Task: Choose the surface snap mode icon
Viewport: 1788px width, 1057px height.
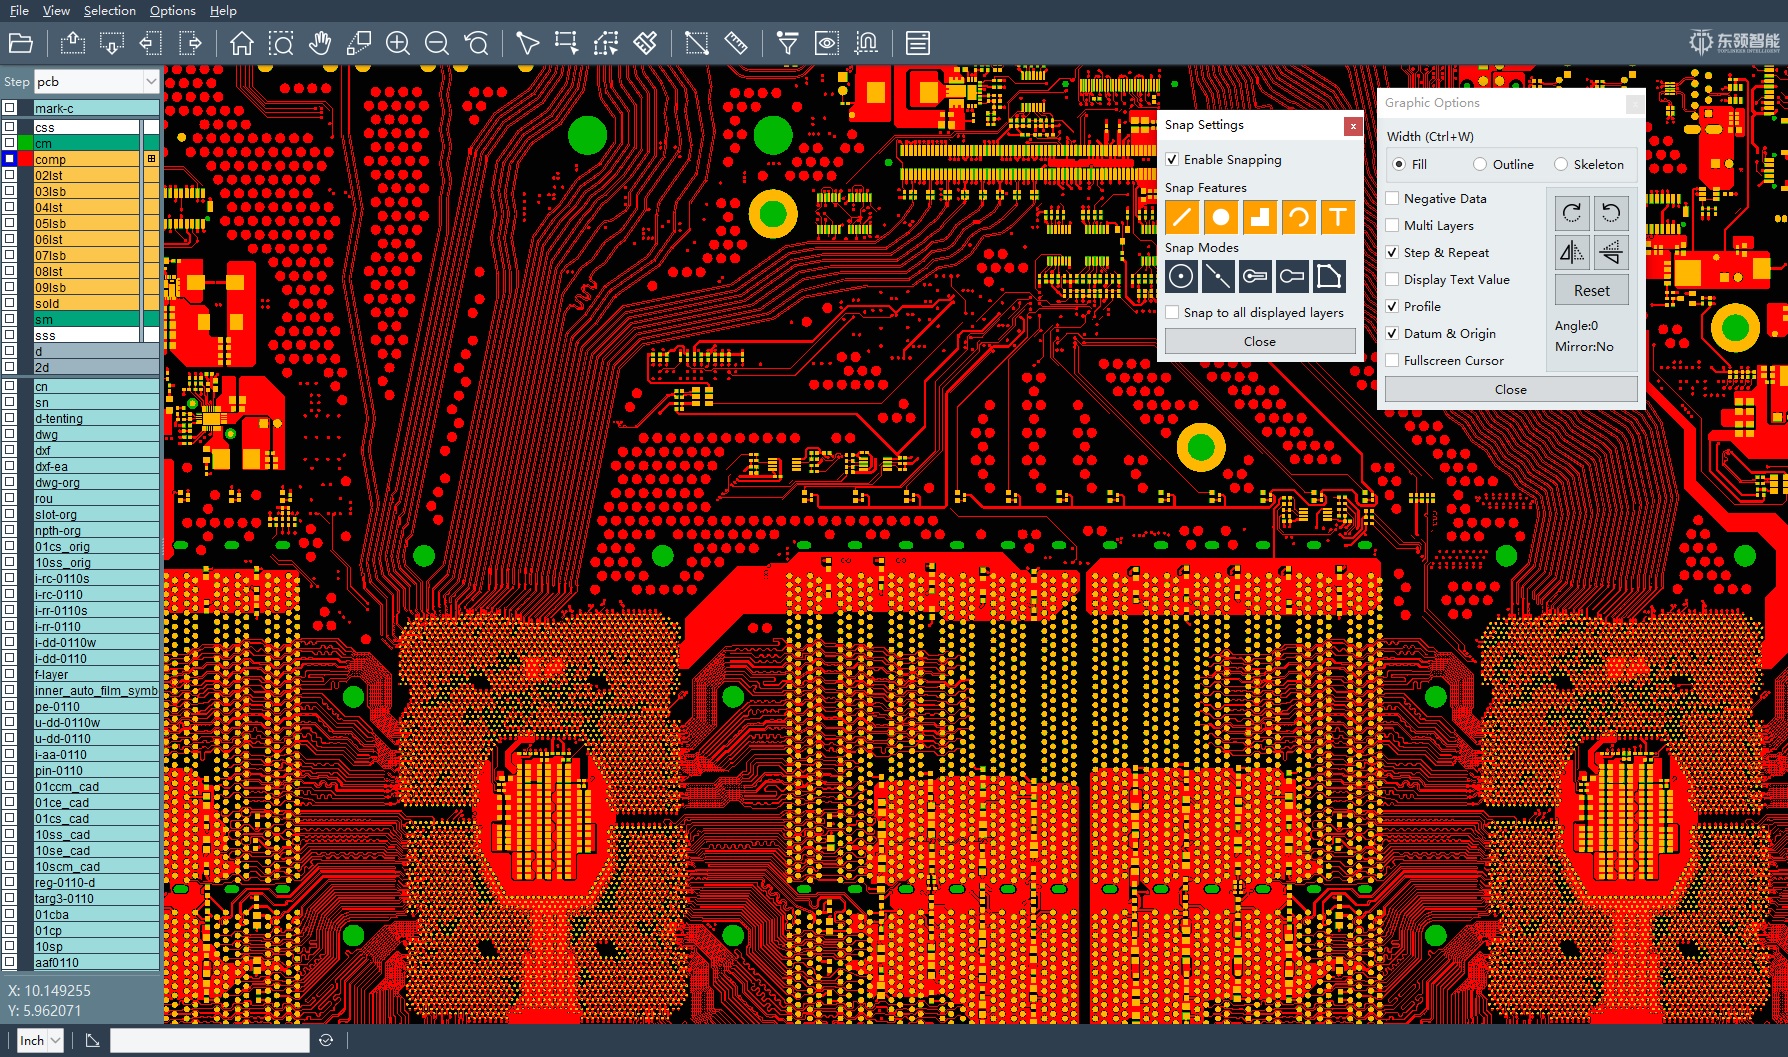Action: 1329,276
